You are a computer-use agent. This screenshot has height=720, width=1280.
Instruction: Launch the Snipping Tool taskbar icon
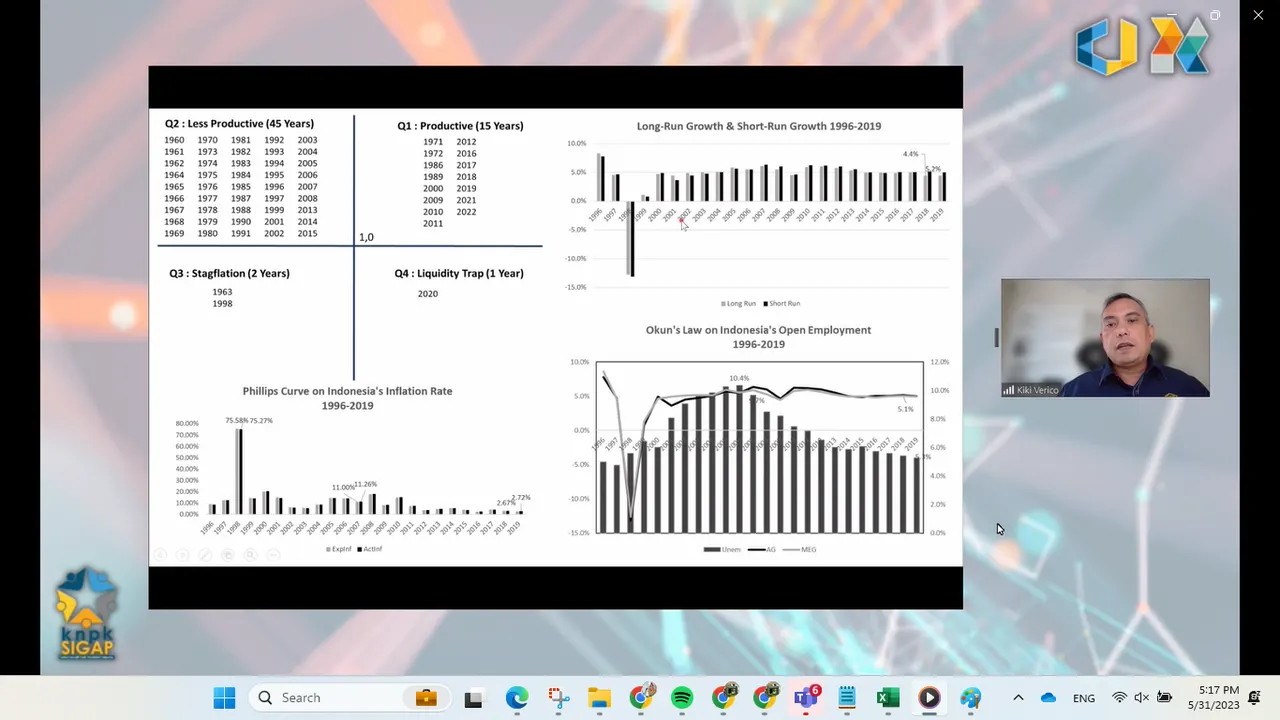point(558,698)
